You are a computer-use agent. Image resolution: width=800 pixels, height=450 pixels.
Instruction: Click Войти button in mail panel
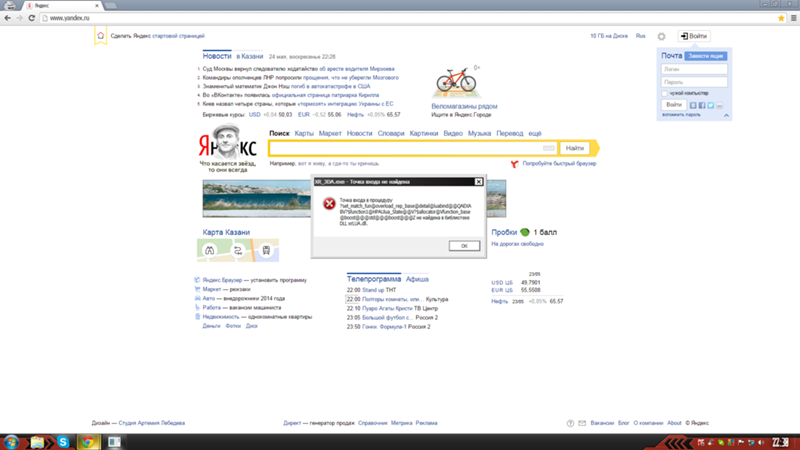673,105
